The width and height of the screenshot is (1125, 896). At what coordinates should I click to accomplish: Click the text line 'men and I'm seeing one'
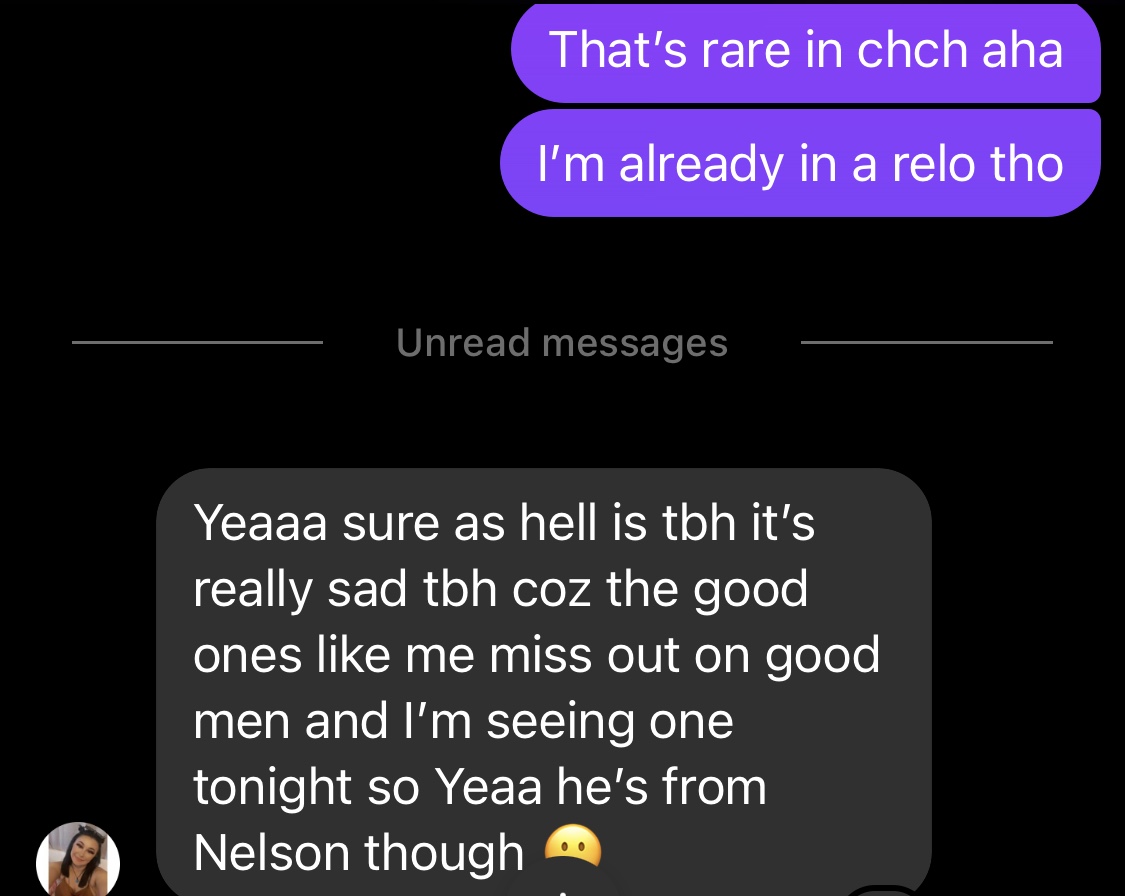click(x=463, y=721)
